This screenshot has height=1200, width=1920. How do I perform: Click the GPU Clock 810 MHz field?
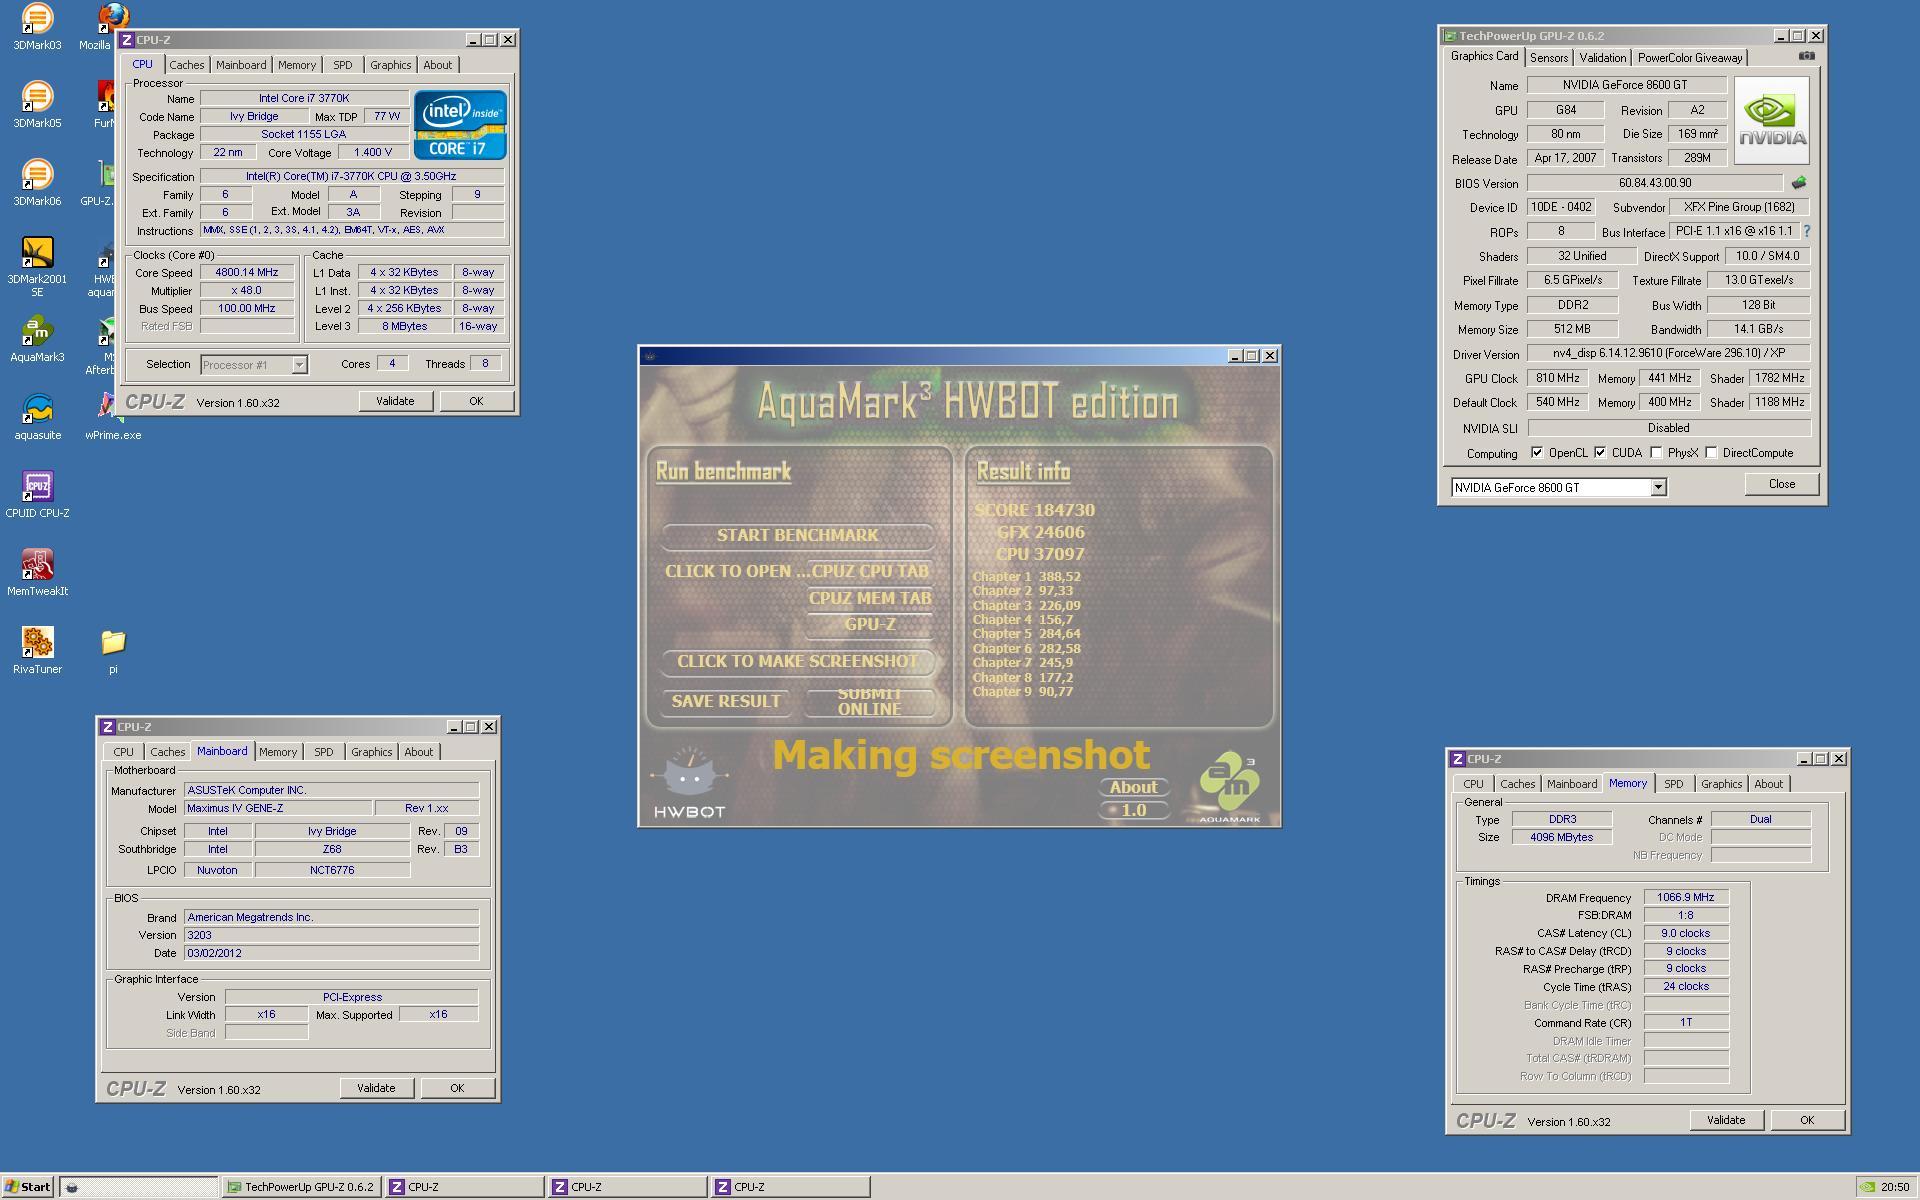tap(1558, 378)
